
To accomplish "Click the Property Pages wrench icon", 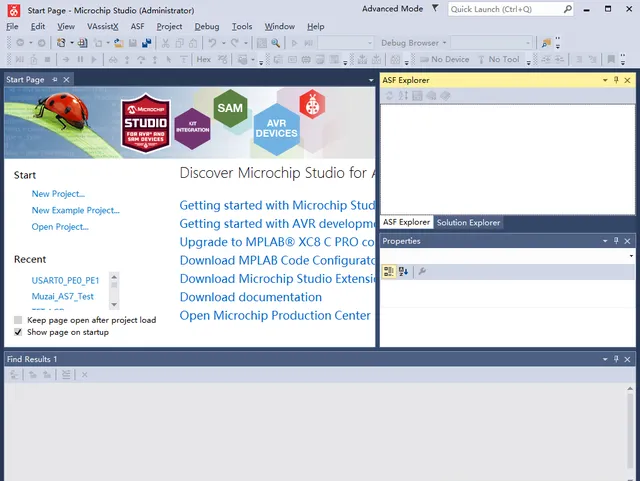I will pyautogui.click(x=422, y=272).
